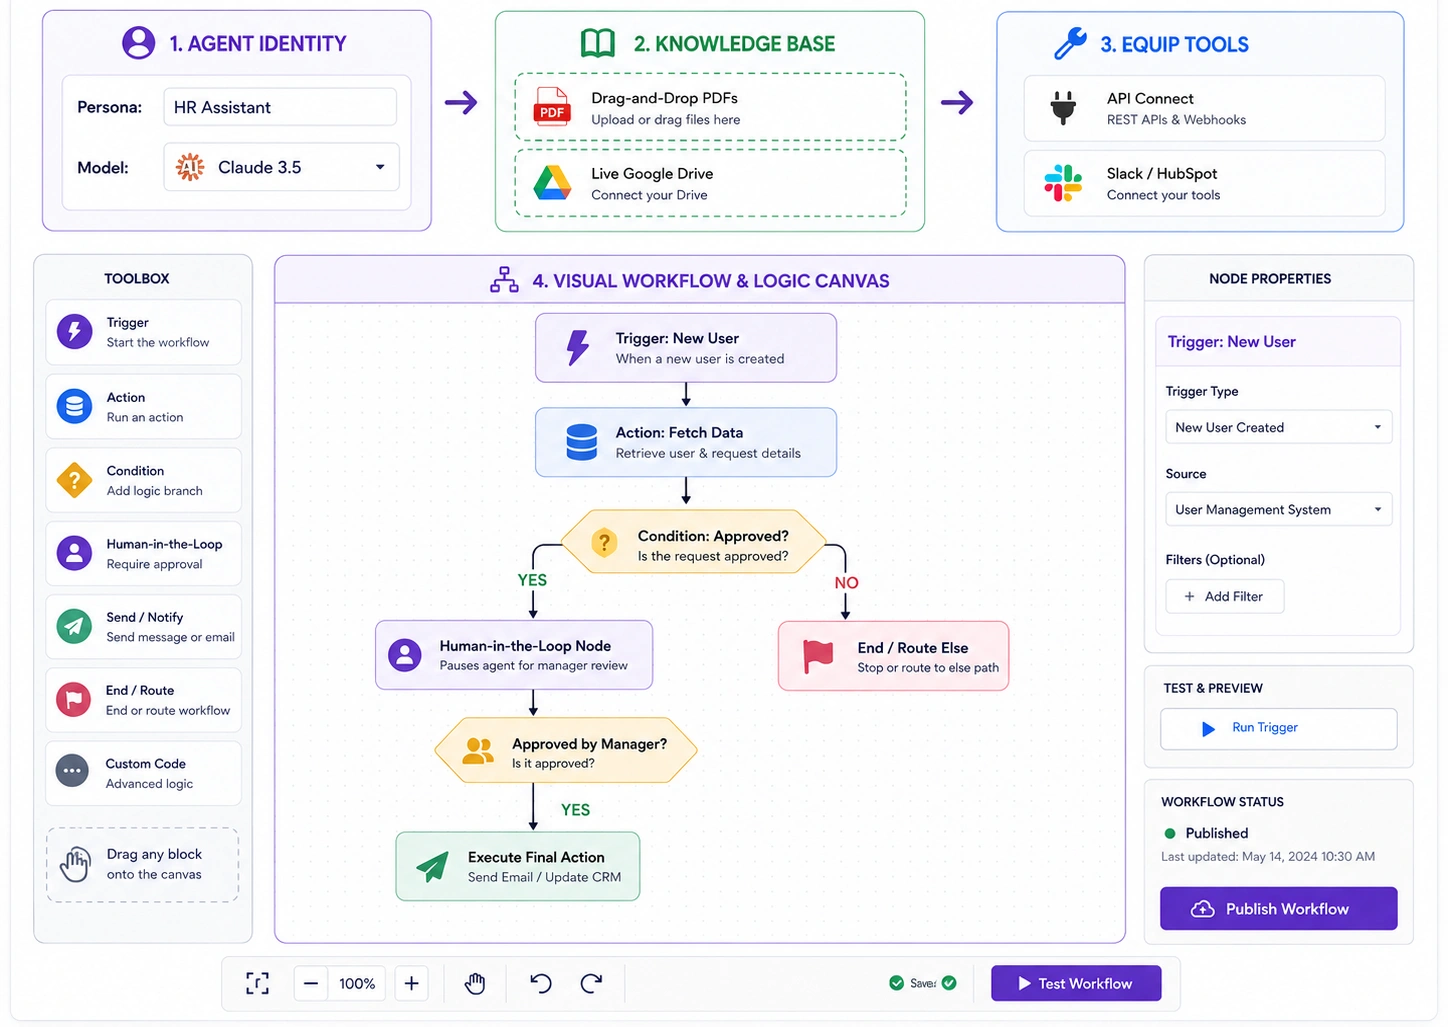This screenshot has height=1027, width=1448.
Task: Click the people icon on Approved by Manager node
Action: point(478,751)
